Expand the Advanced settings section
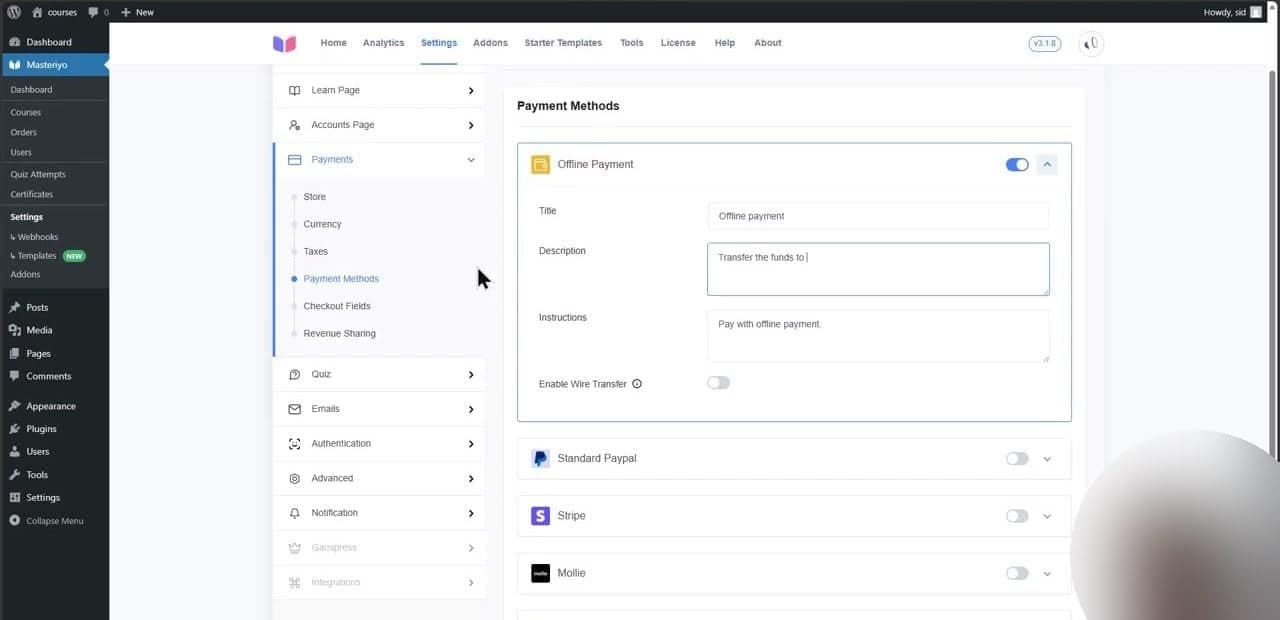This screenshot has width=1280, height=620. tap(379, 478)
